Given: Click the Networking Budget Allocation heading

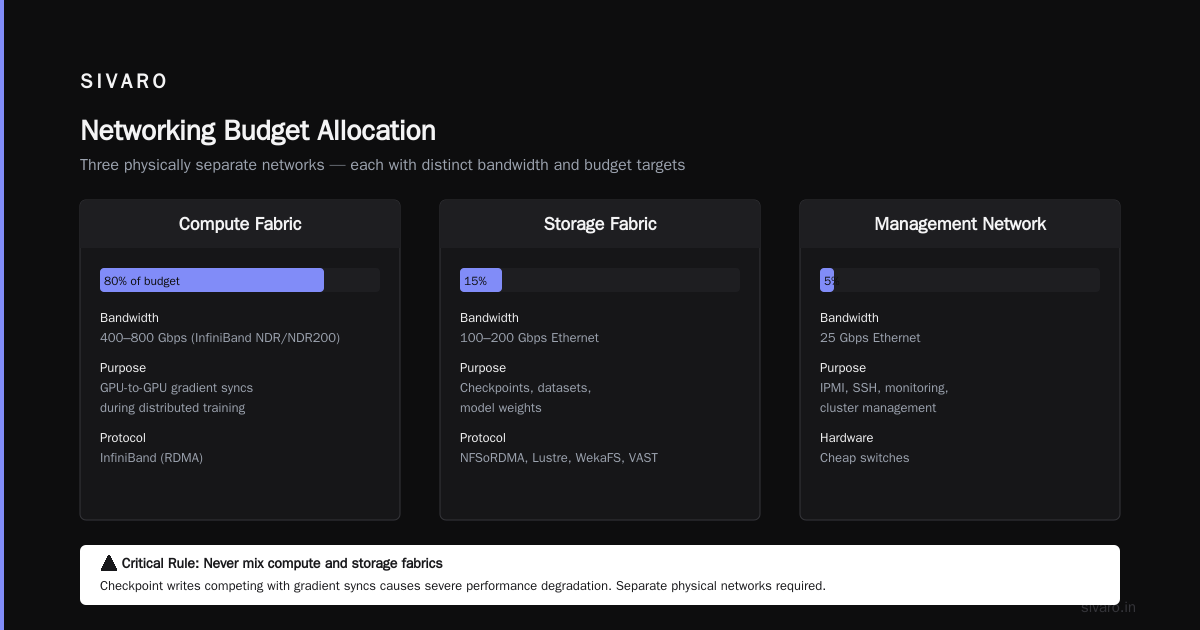Looking at the screenshot, I should coord(258,131).
